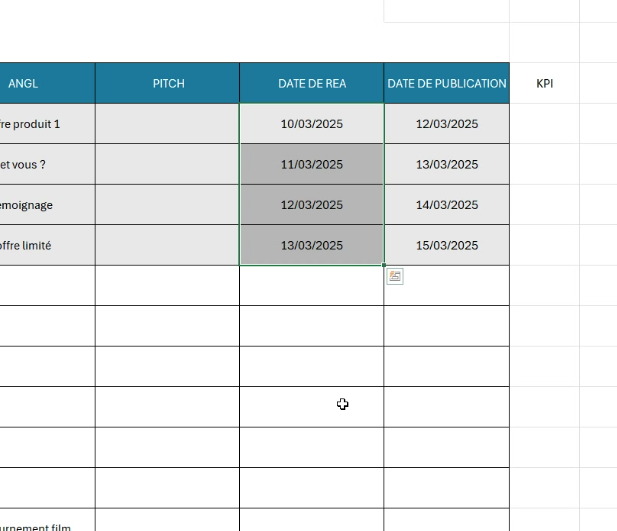
Task: Select the DATE DE PUBLICATION header cell
Action: (446, 84)
